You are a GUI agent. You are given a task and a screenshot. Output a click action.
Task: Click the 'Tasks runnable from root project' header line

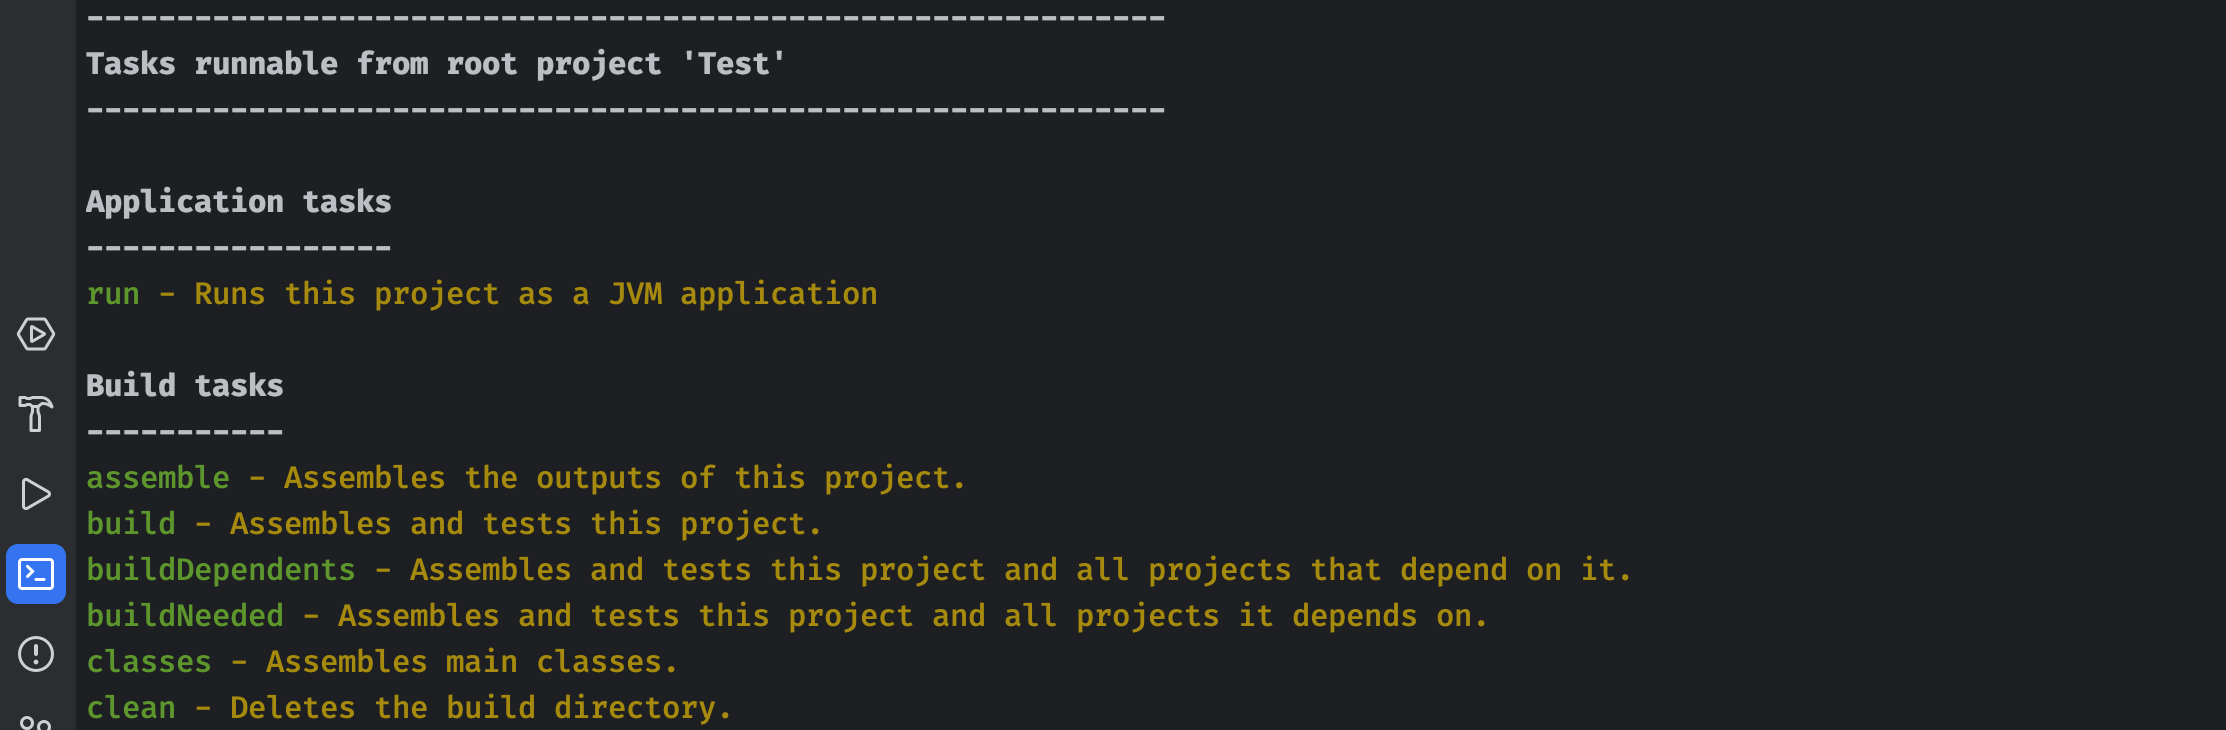coord(436,64)
